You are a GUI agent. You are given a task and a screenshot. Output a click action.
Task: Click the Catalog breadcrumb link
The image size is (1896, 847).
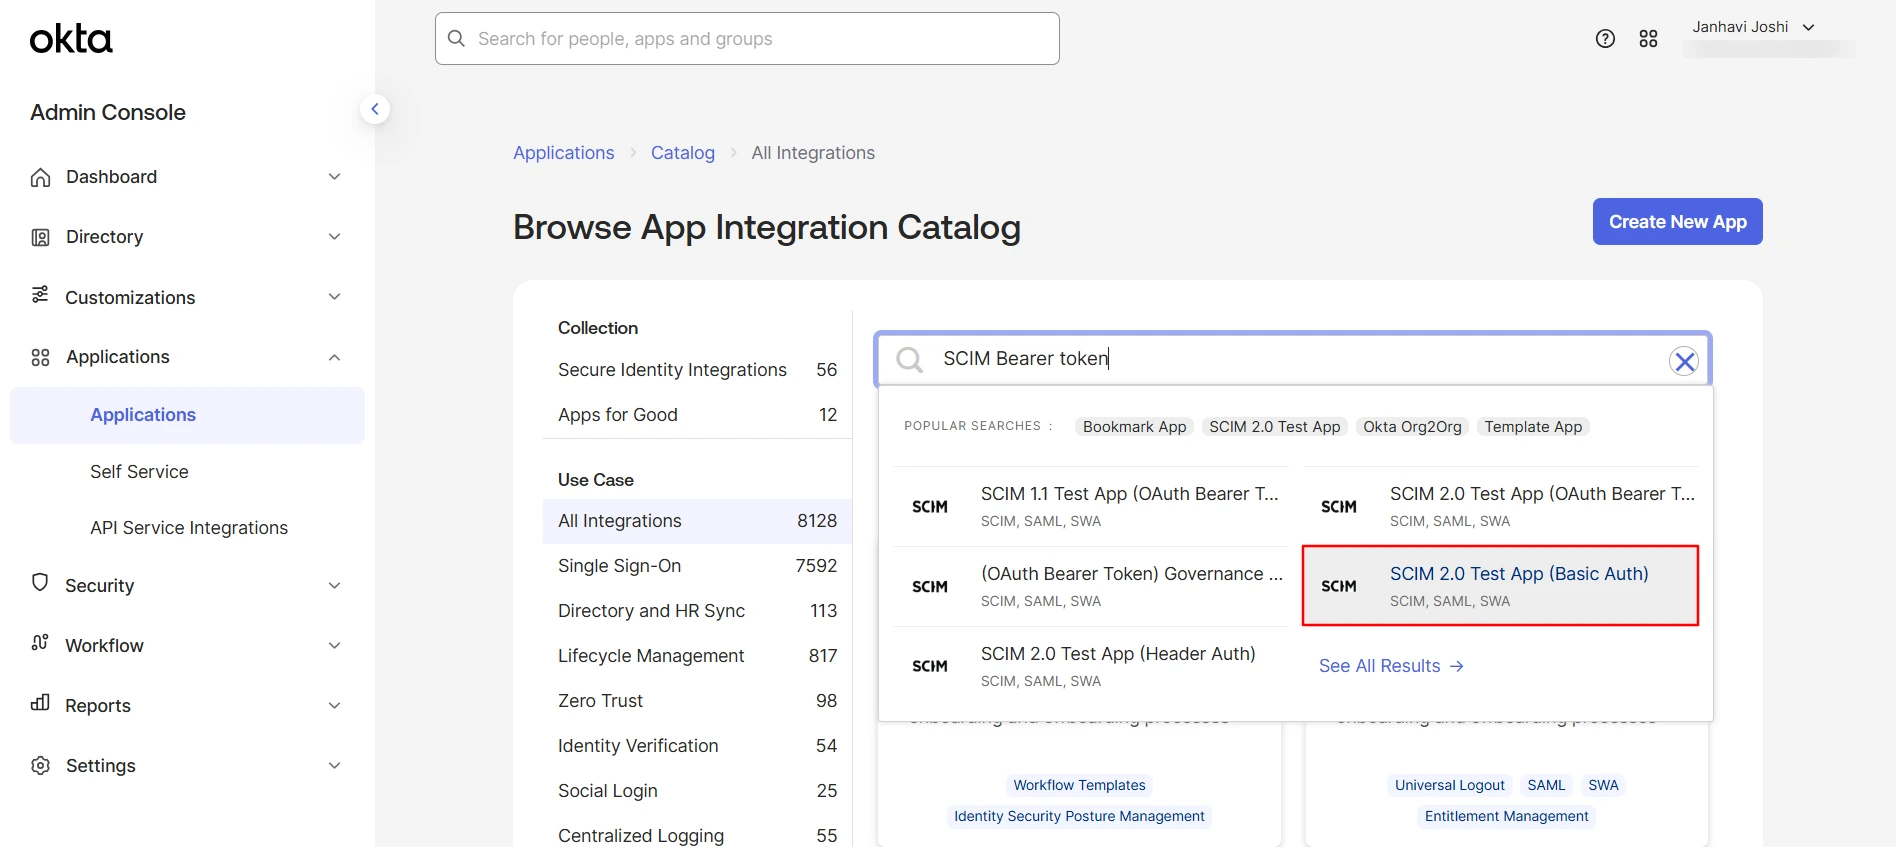[683, 153]
